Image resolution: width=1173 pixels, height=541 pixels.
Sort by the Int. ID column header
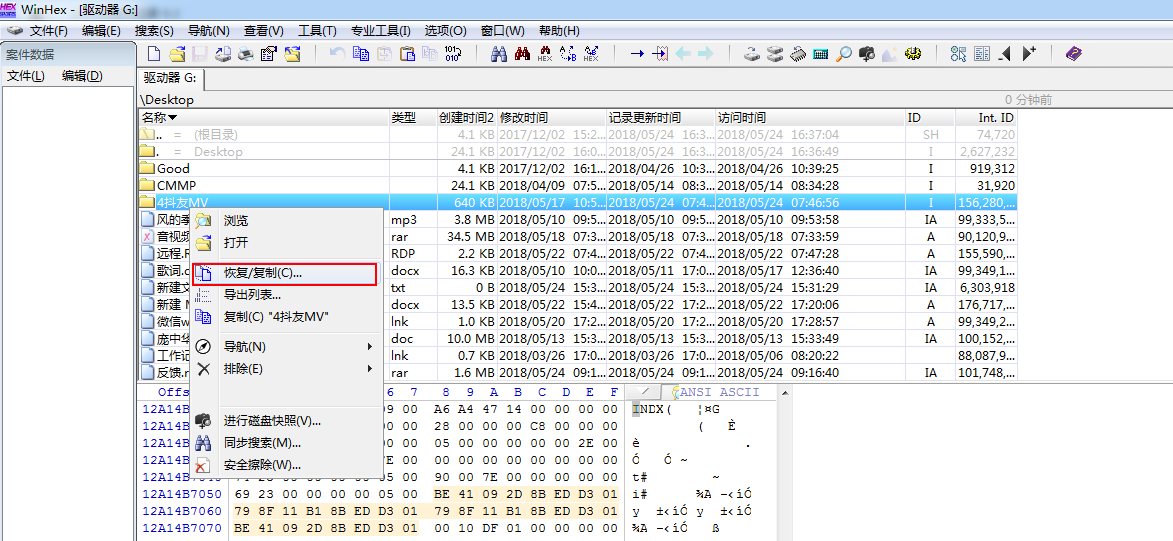click(x=986, y=118)
